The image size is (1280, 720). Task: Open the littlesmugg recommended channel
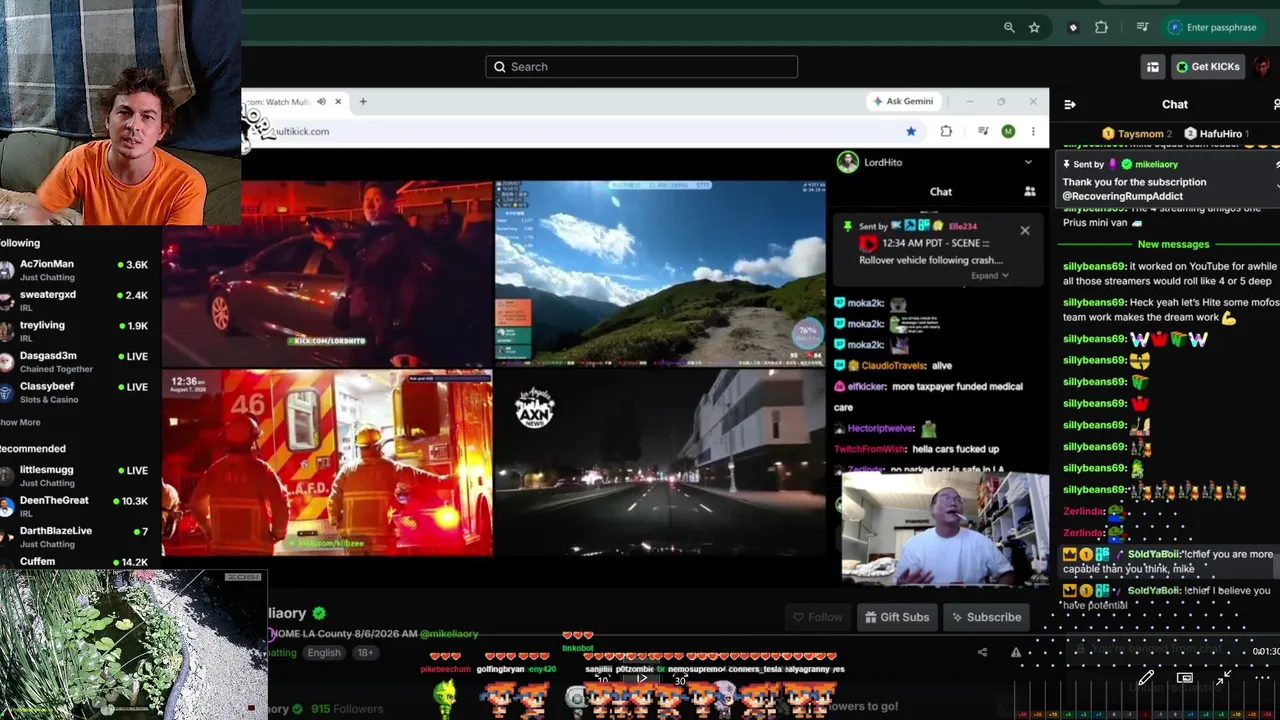point(75,476)
